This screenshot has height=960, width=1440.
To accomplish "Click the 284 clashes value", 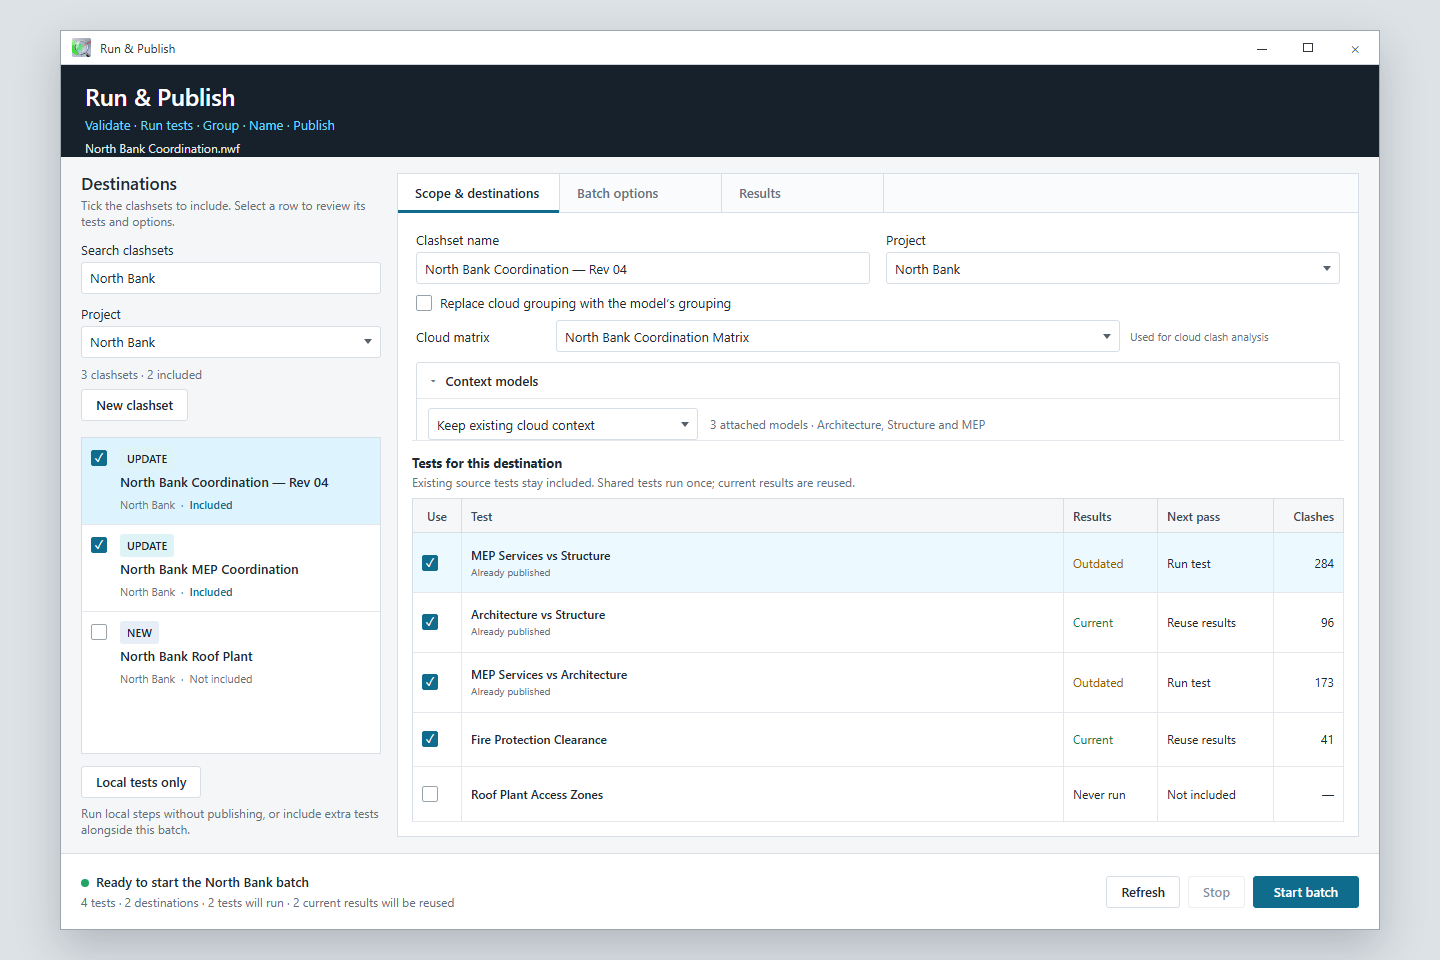I will 1324,564.
